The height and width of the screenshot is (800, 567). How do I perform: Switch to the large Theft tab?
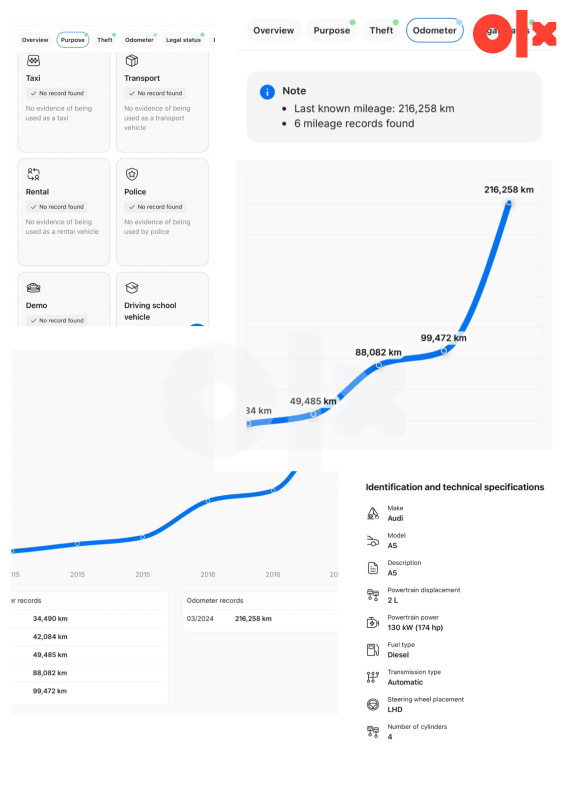(x=381, y=31)
